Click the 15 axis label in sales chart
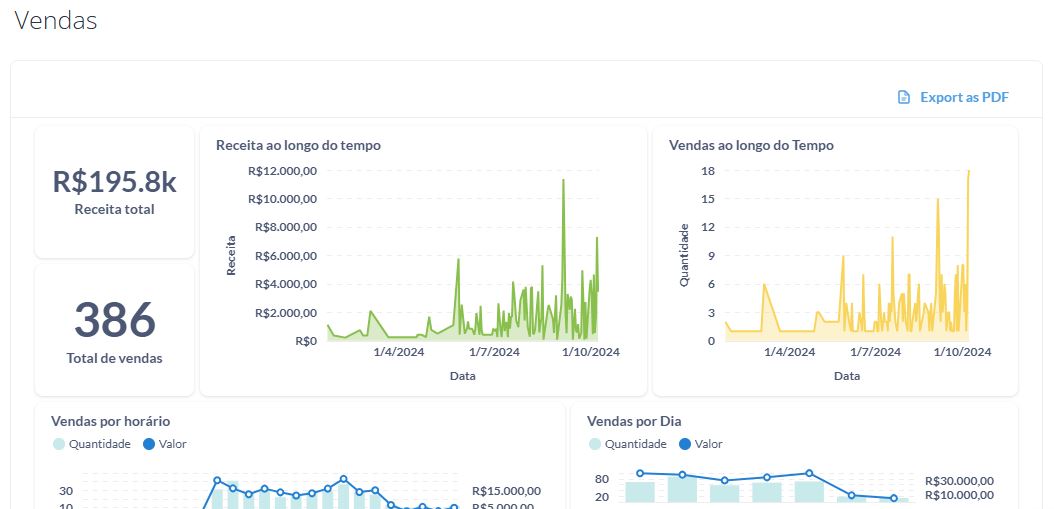Image resolution: width=1054 pixels, height=509 pixels. (x=708, y=199)
